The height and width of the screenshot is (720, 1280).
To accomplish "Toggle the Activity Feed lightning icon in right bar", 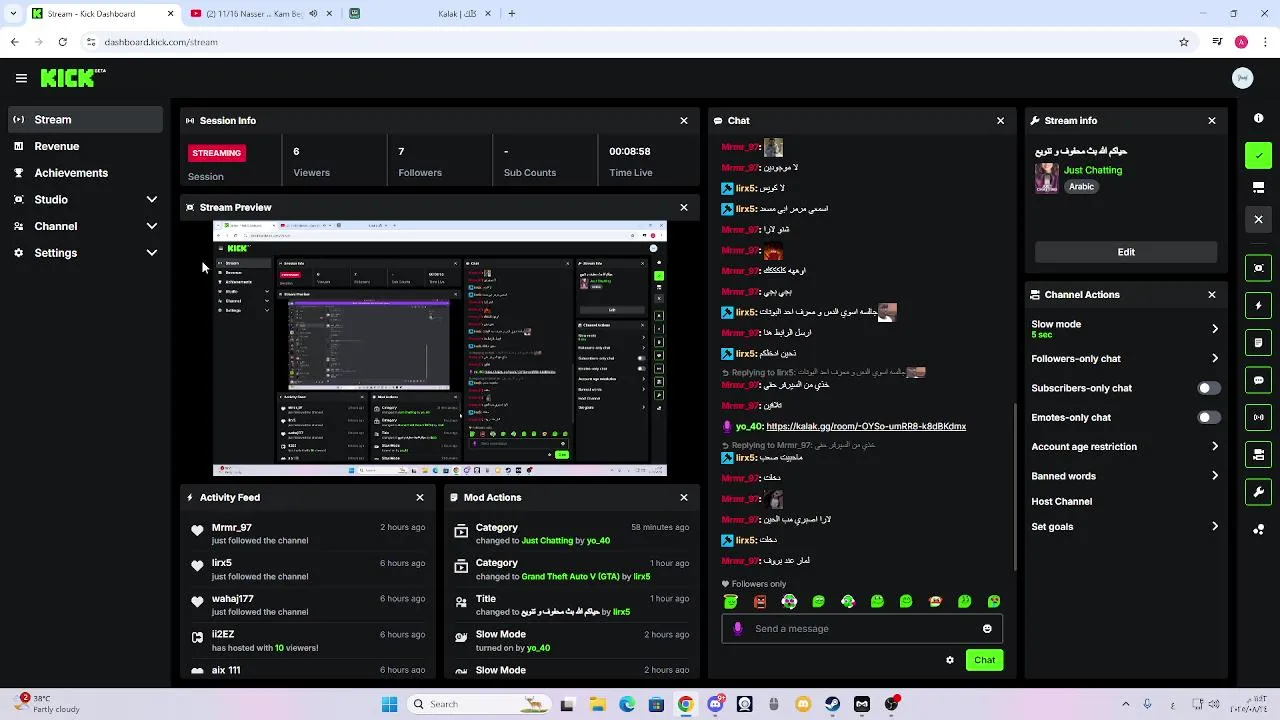I will 1258,305.
